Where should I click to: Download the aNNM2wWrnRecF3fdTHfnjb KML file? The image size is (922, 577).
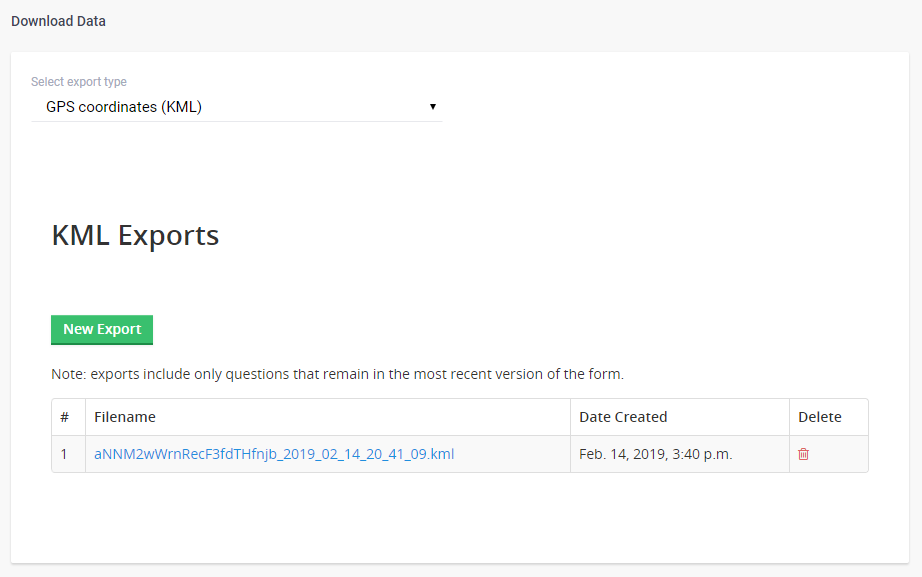pyautogui.click(x=274, y=454)
